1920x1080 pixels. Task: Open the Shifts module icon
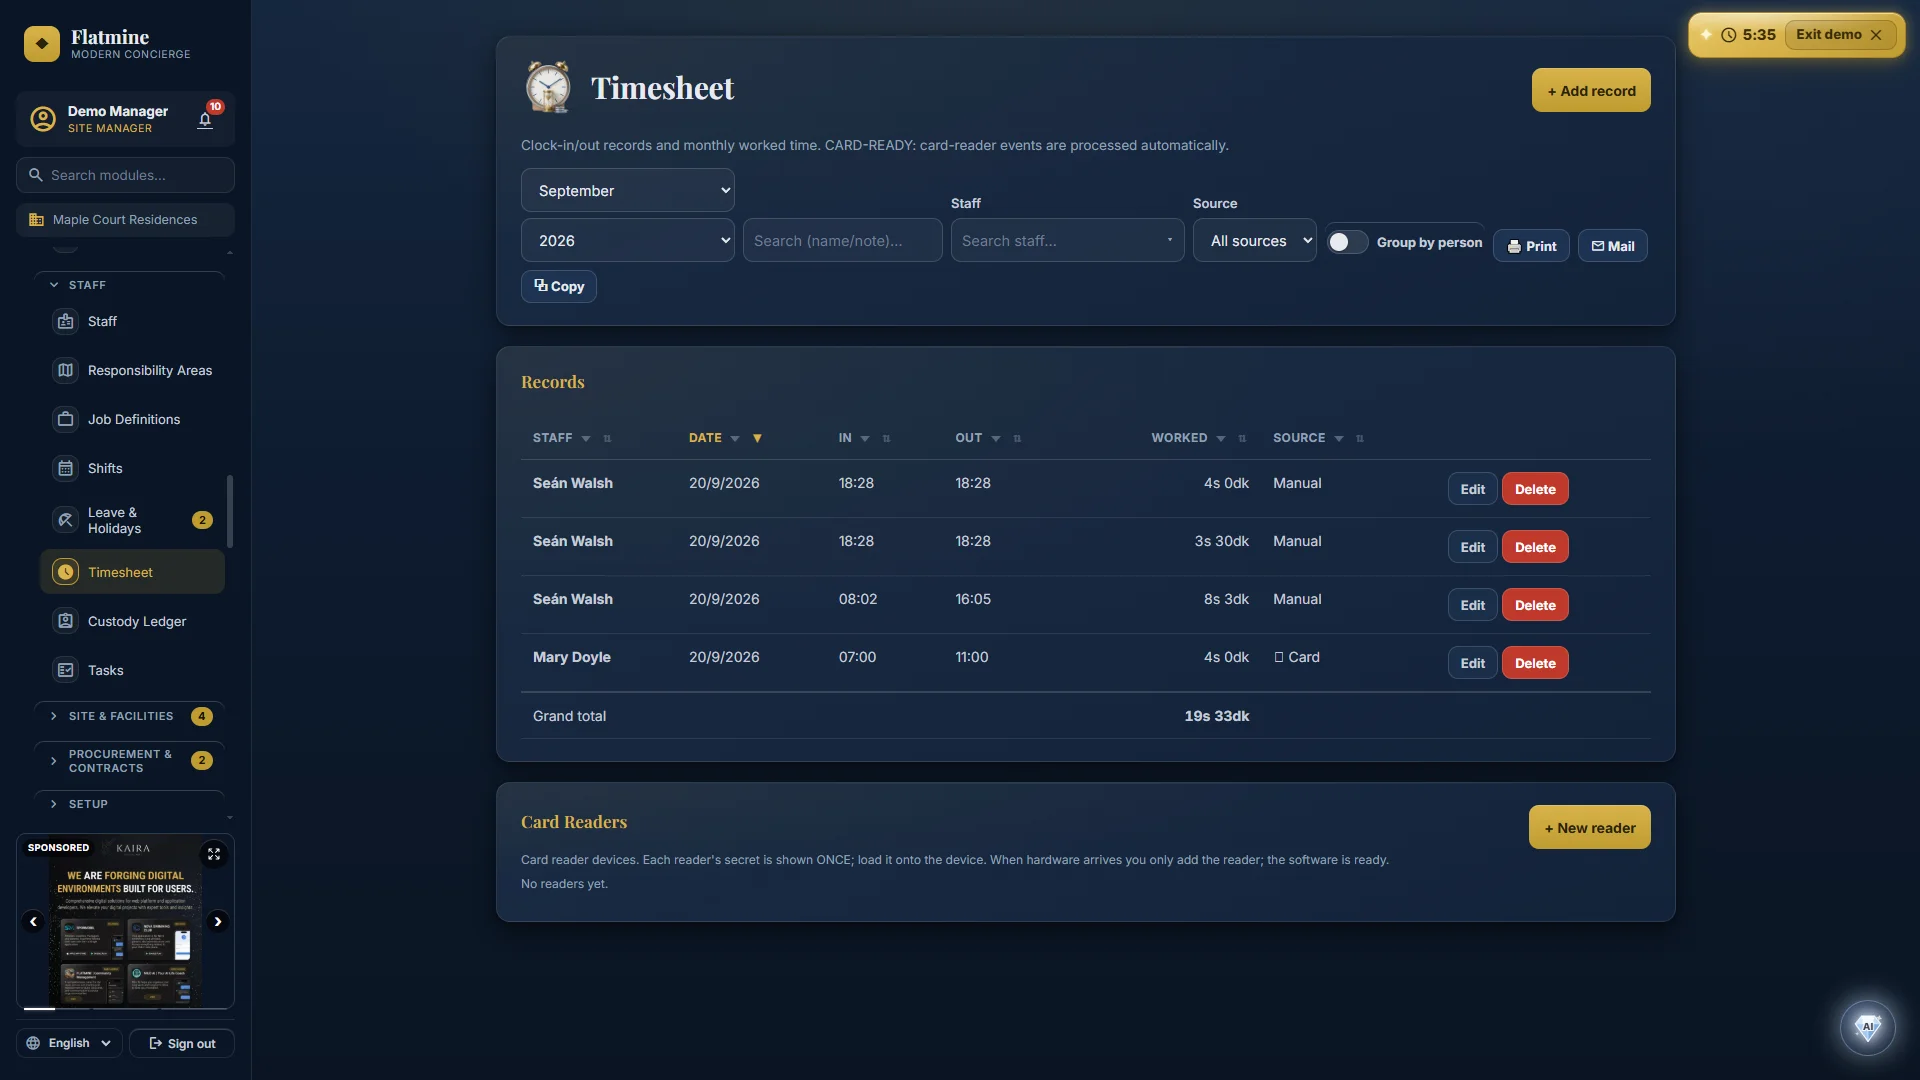point(65,468)
